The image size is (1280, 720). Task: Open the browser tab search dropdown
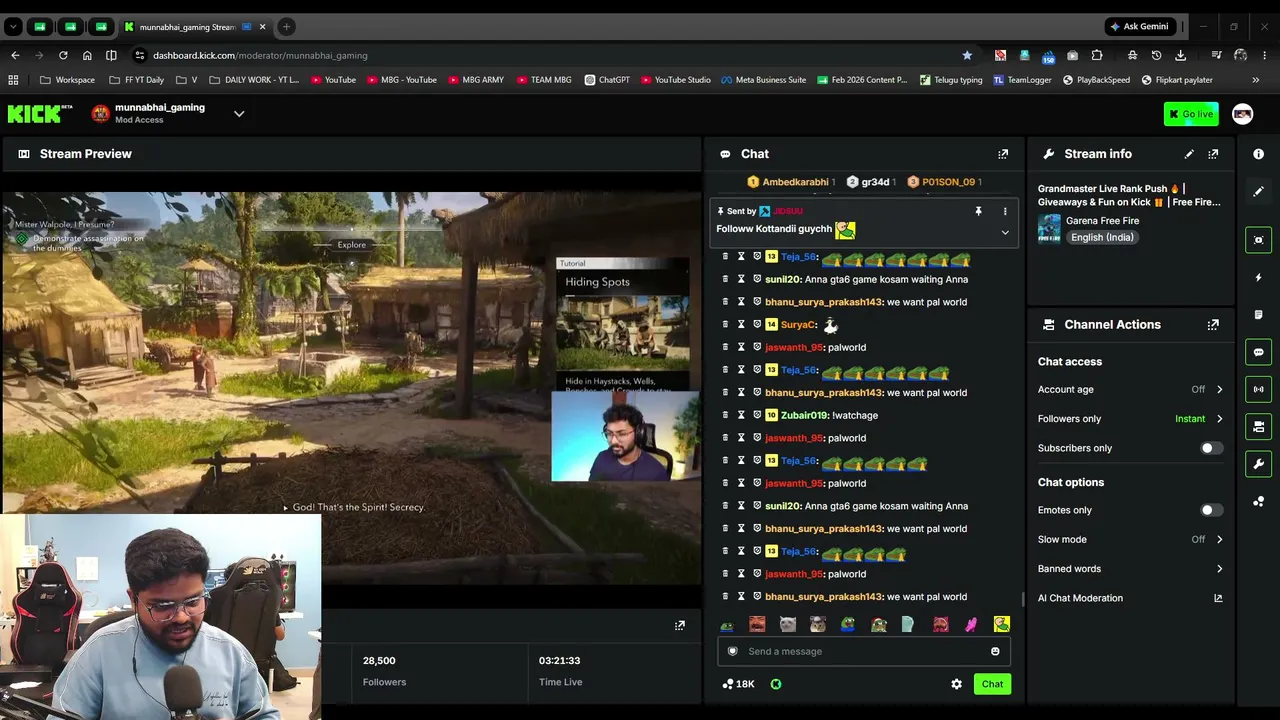13,27
